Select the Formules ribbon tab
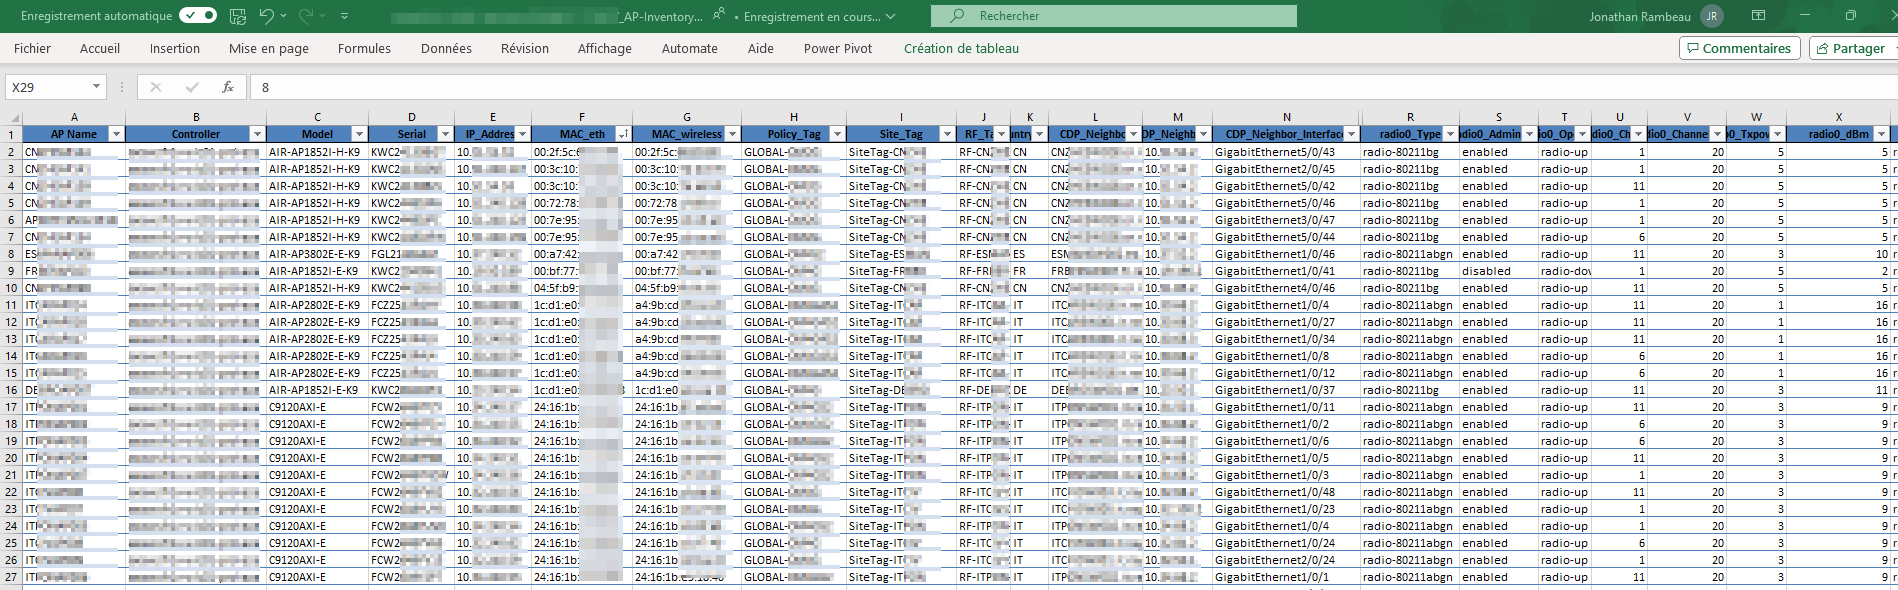 coord(364,48)
